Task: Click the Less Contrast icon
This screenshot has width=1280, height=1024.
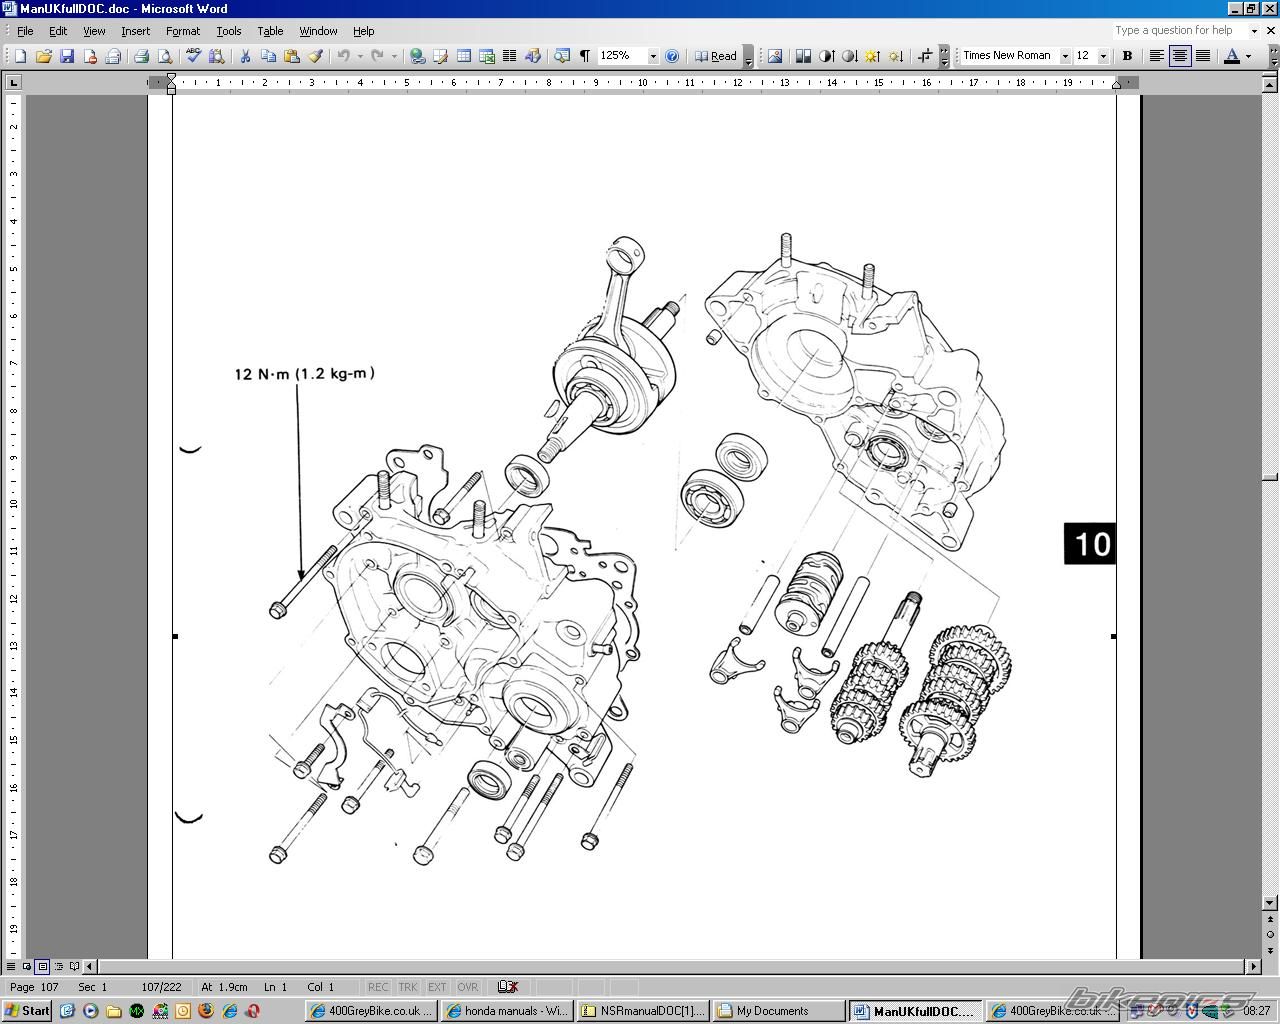Action: click(849, 56)
